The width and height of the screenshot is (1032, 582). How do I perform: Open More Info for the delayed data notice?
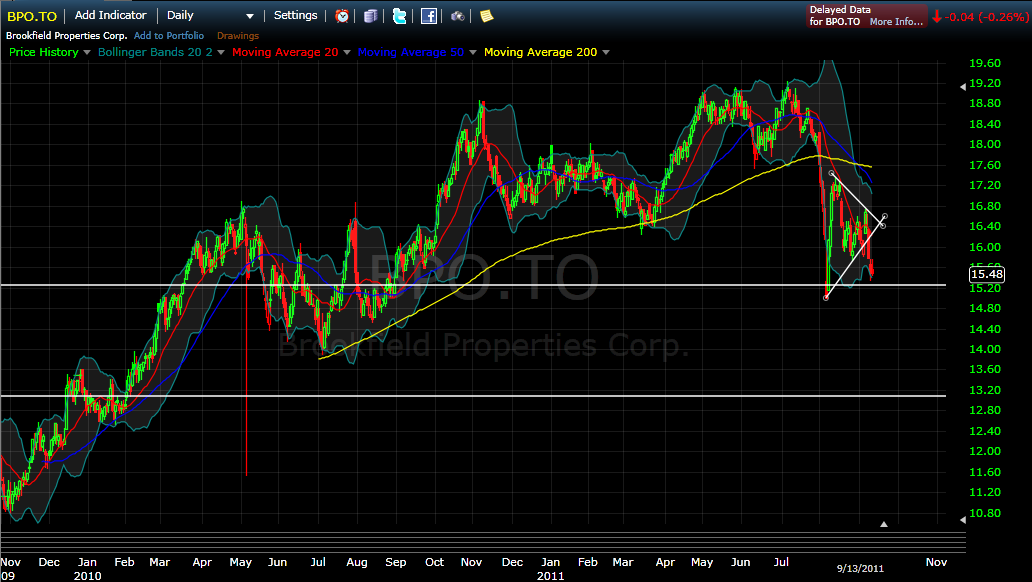click(x=897, y=21)
